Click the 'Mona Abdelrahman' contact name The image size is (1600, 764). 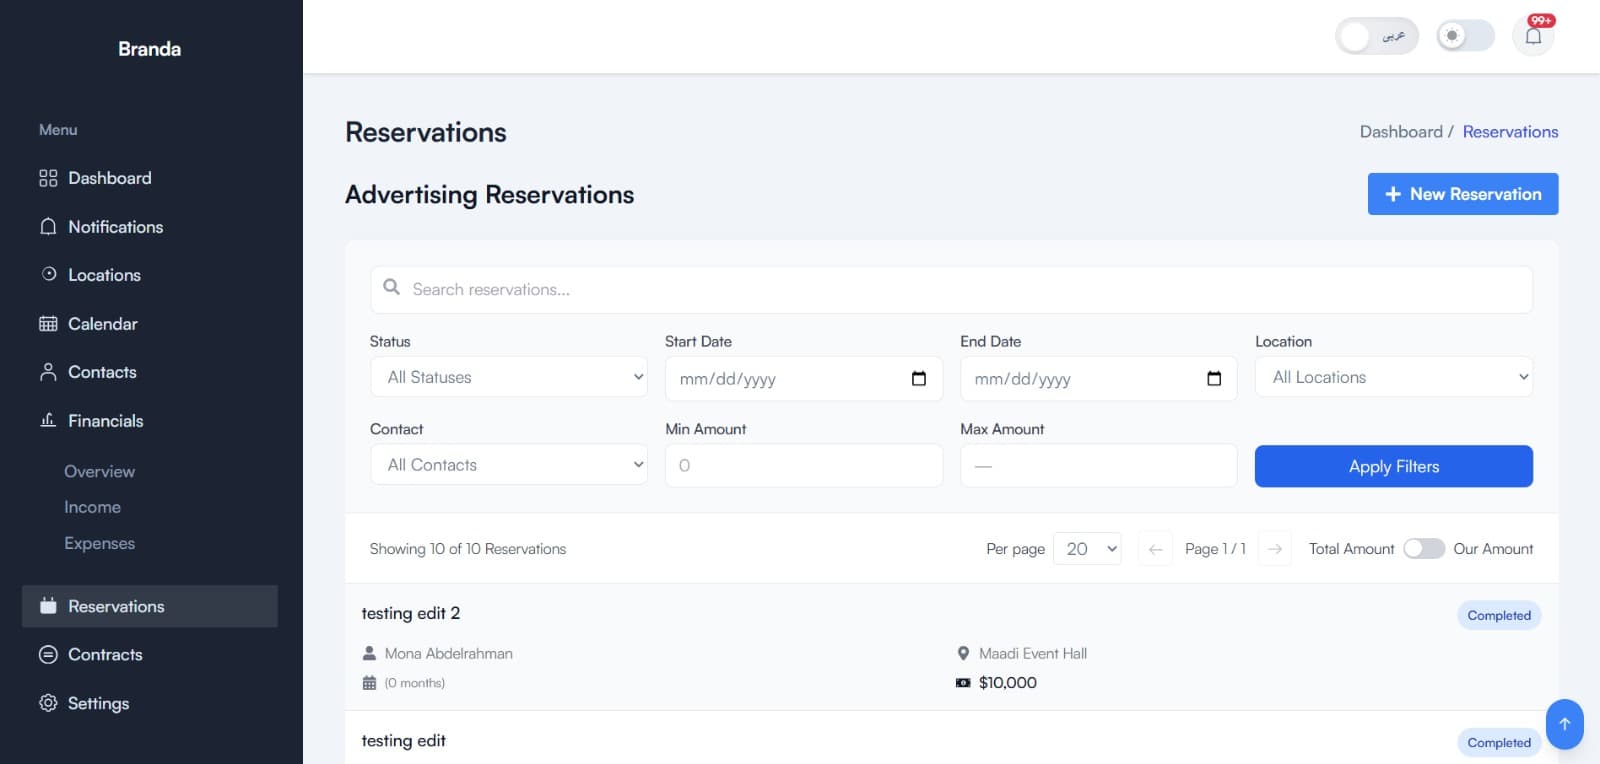(449, 653)
